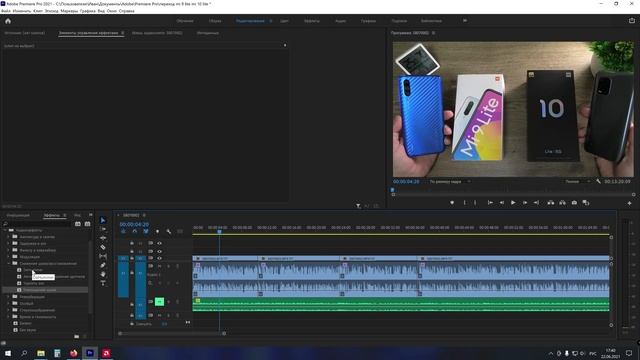Solo the A2 audio track

click(x=169, y=302)
